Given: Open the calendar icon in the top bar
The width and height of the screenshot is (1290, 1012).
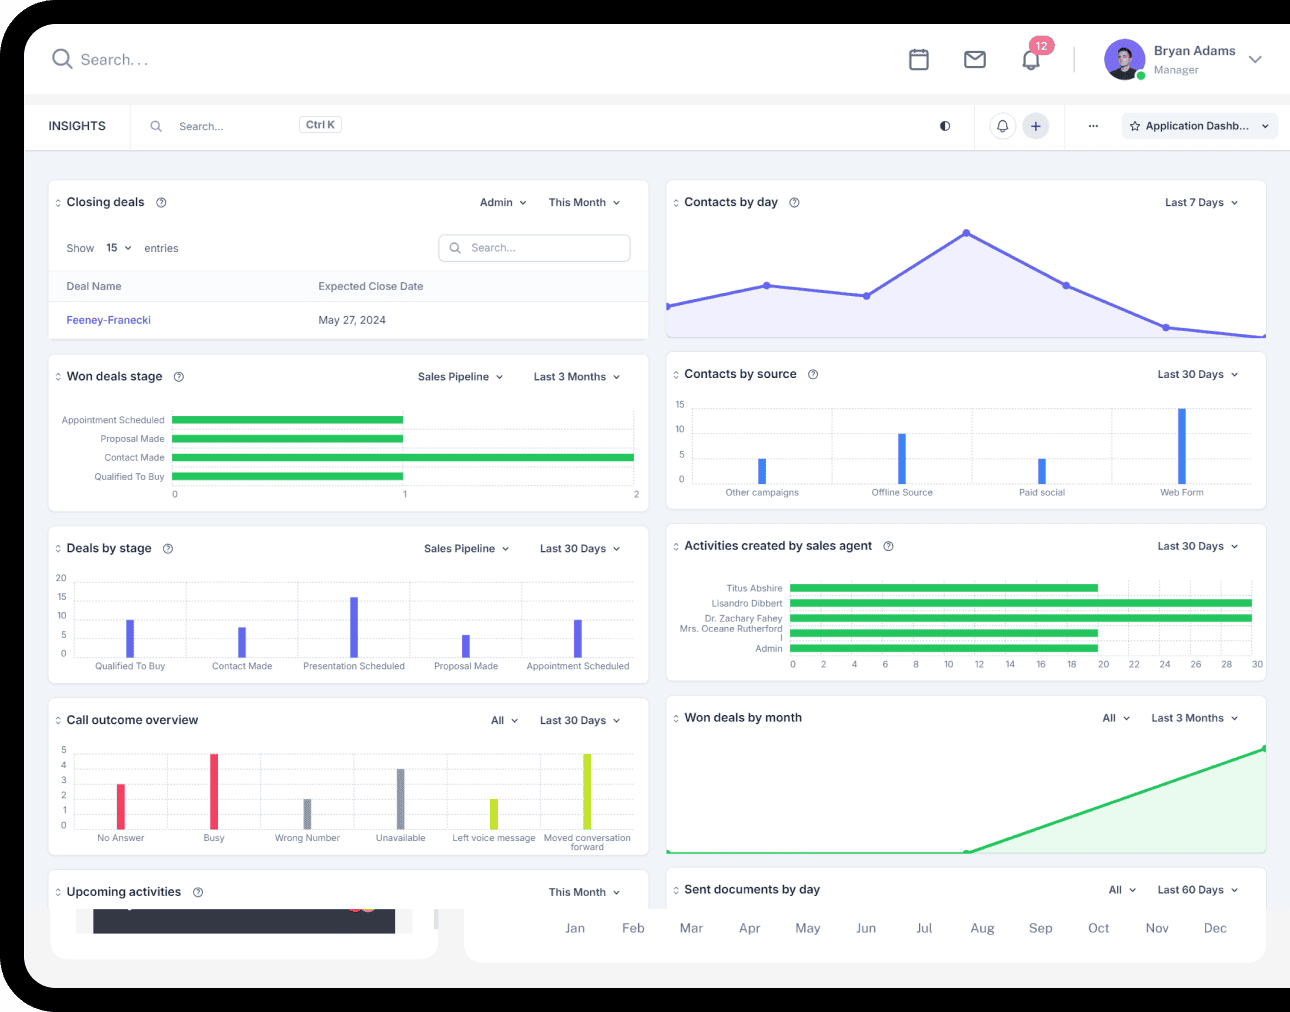Looking at the screenshot, I should (x=919, y=59).
